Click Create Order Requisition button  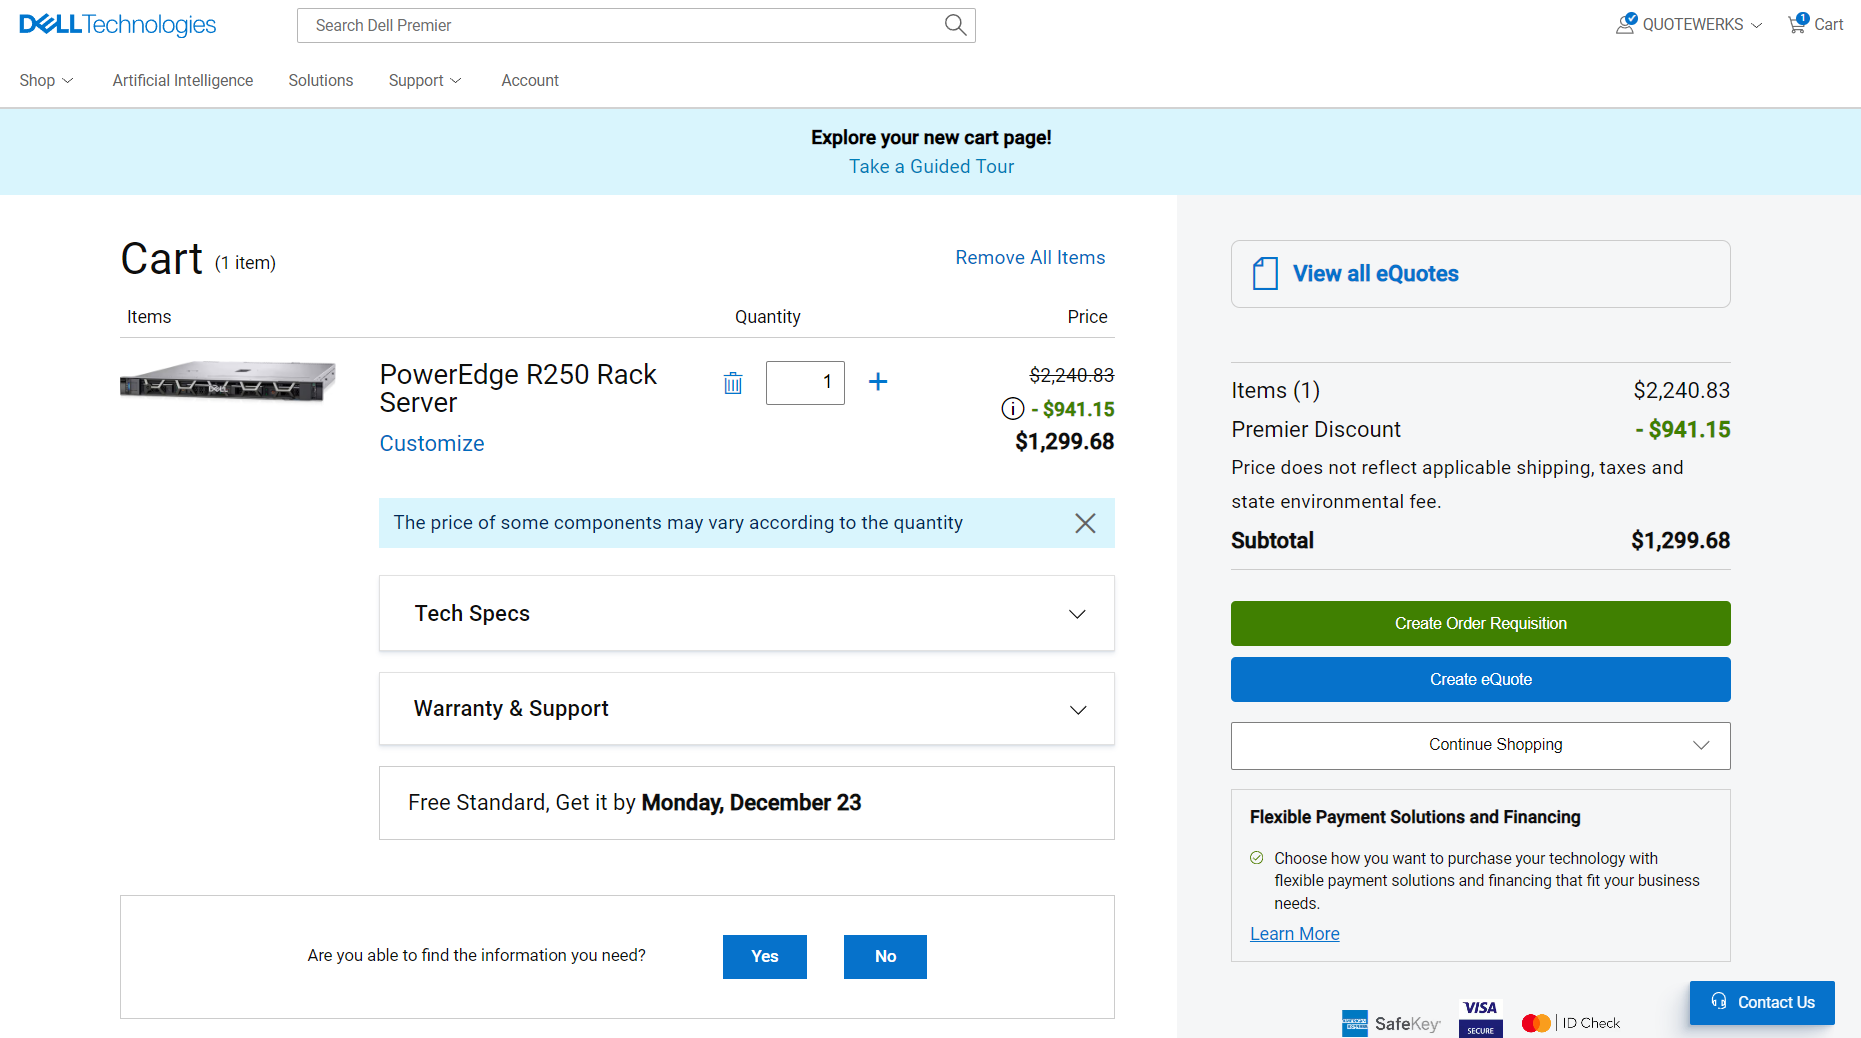tap(1480, 623)
